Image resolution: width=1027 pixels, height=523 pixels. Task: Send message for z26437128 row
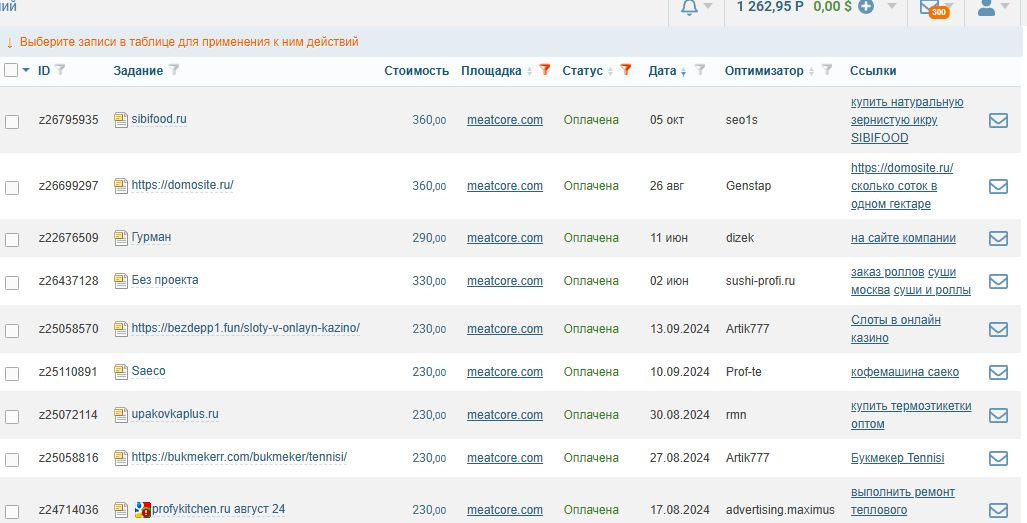998,281
